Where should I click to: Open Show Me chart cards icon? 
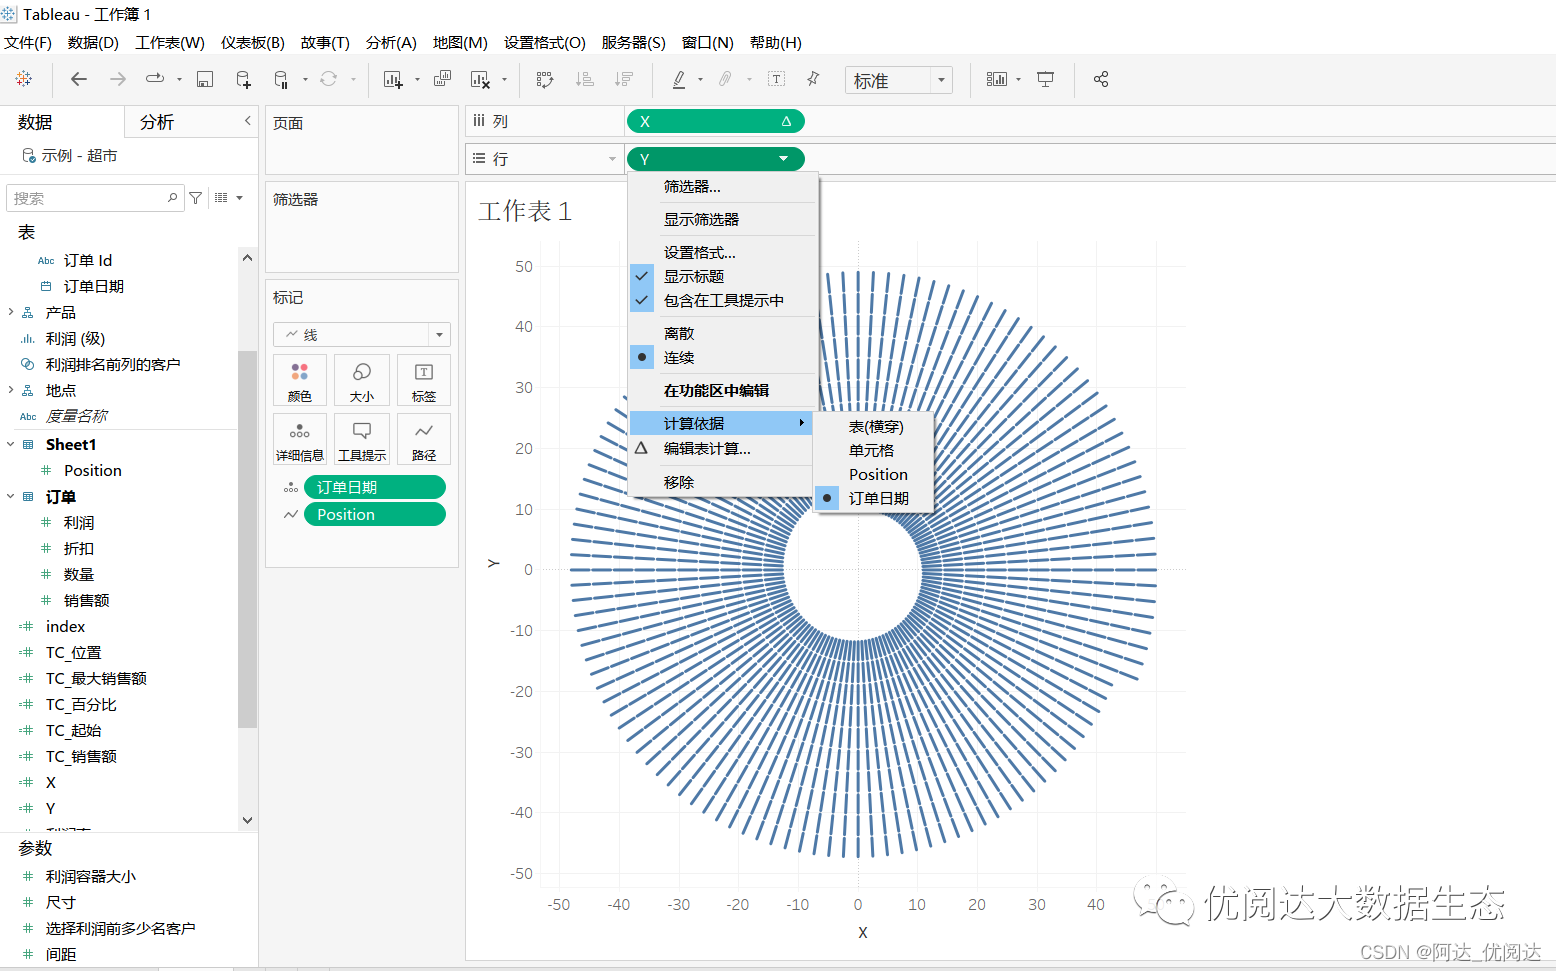point(996,79)
